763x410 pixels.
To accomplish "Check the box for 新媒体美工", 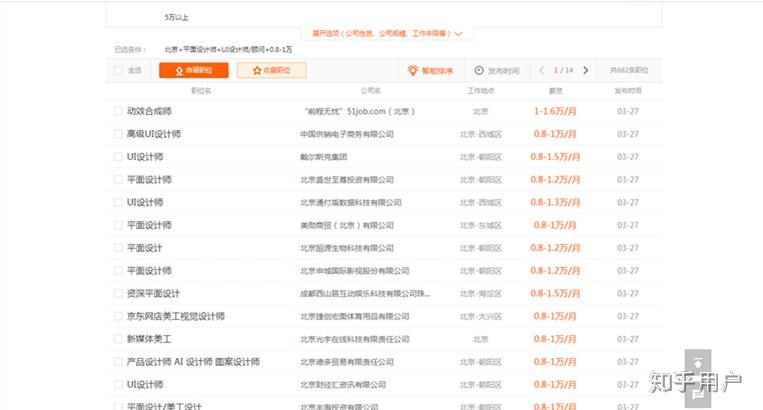I will tap(118, 339).
